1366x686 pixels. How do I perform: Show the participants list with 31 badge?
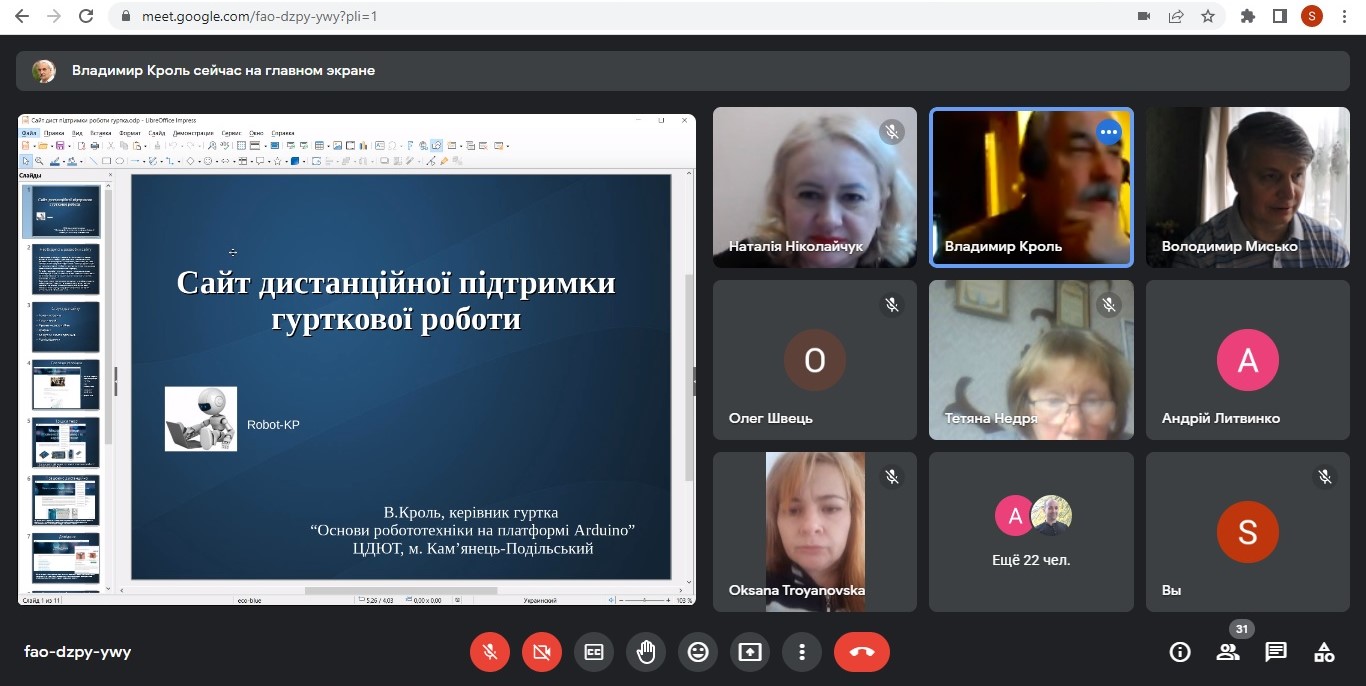pyautogui.click(x=1228, y=652)
